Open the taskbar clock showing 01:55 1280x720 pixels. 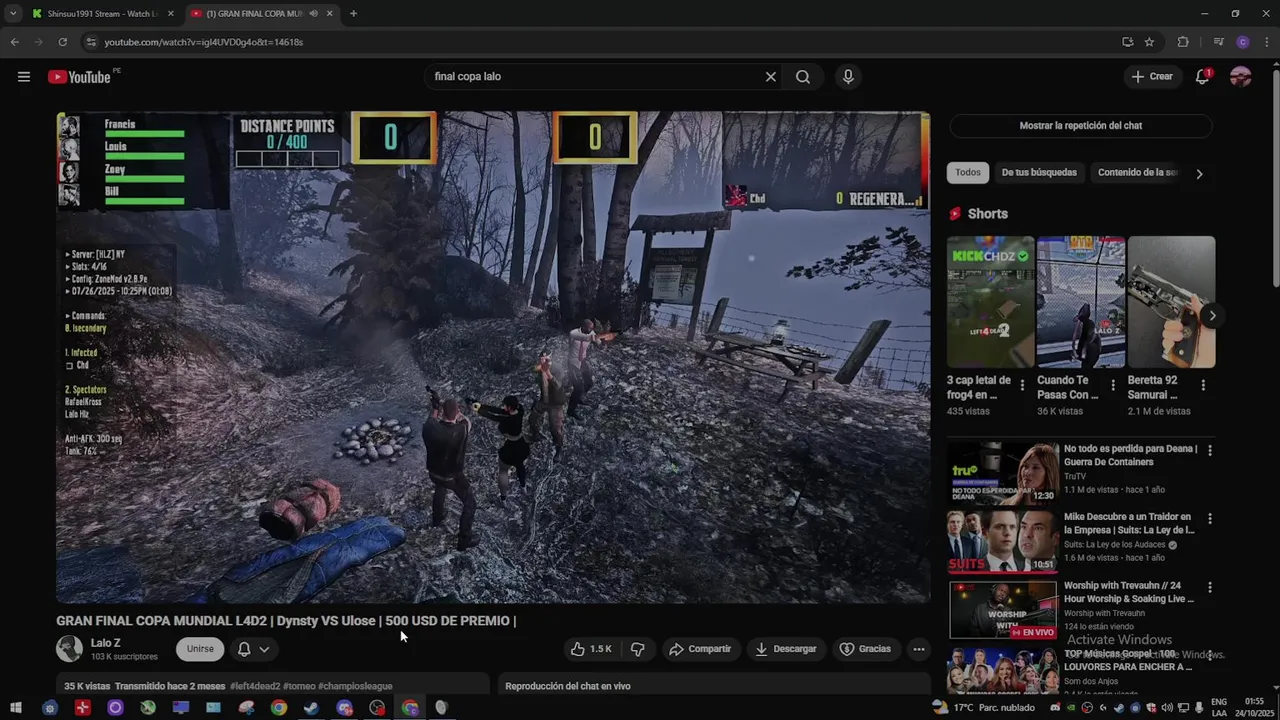click(x=1254, y=707)
